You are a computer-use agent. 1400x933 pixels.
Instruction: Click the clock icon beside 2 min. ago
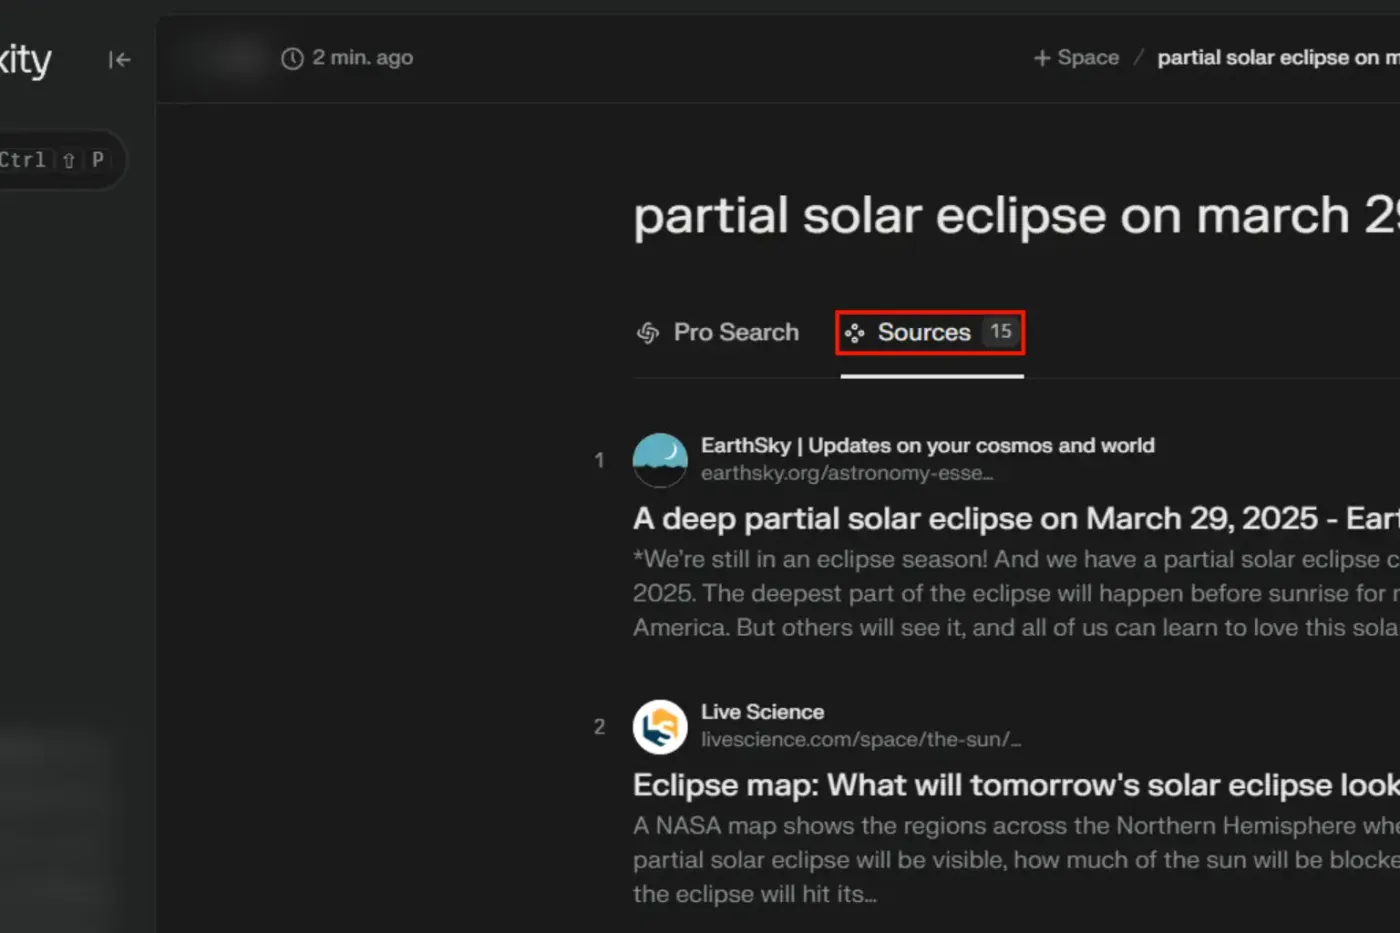coord(292,59)
